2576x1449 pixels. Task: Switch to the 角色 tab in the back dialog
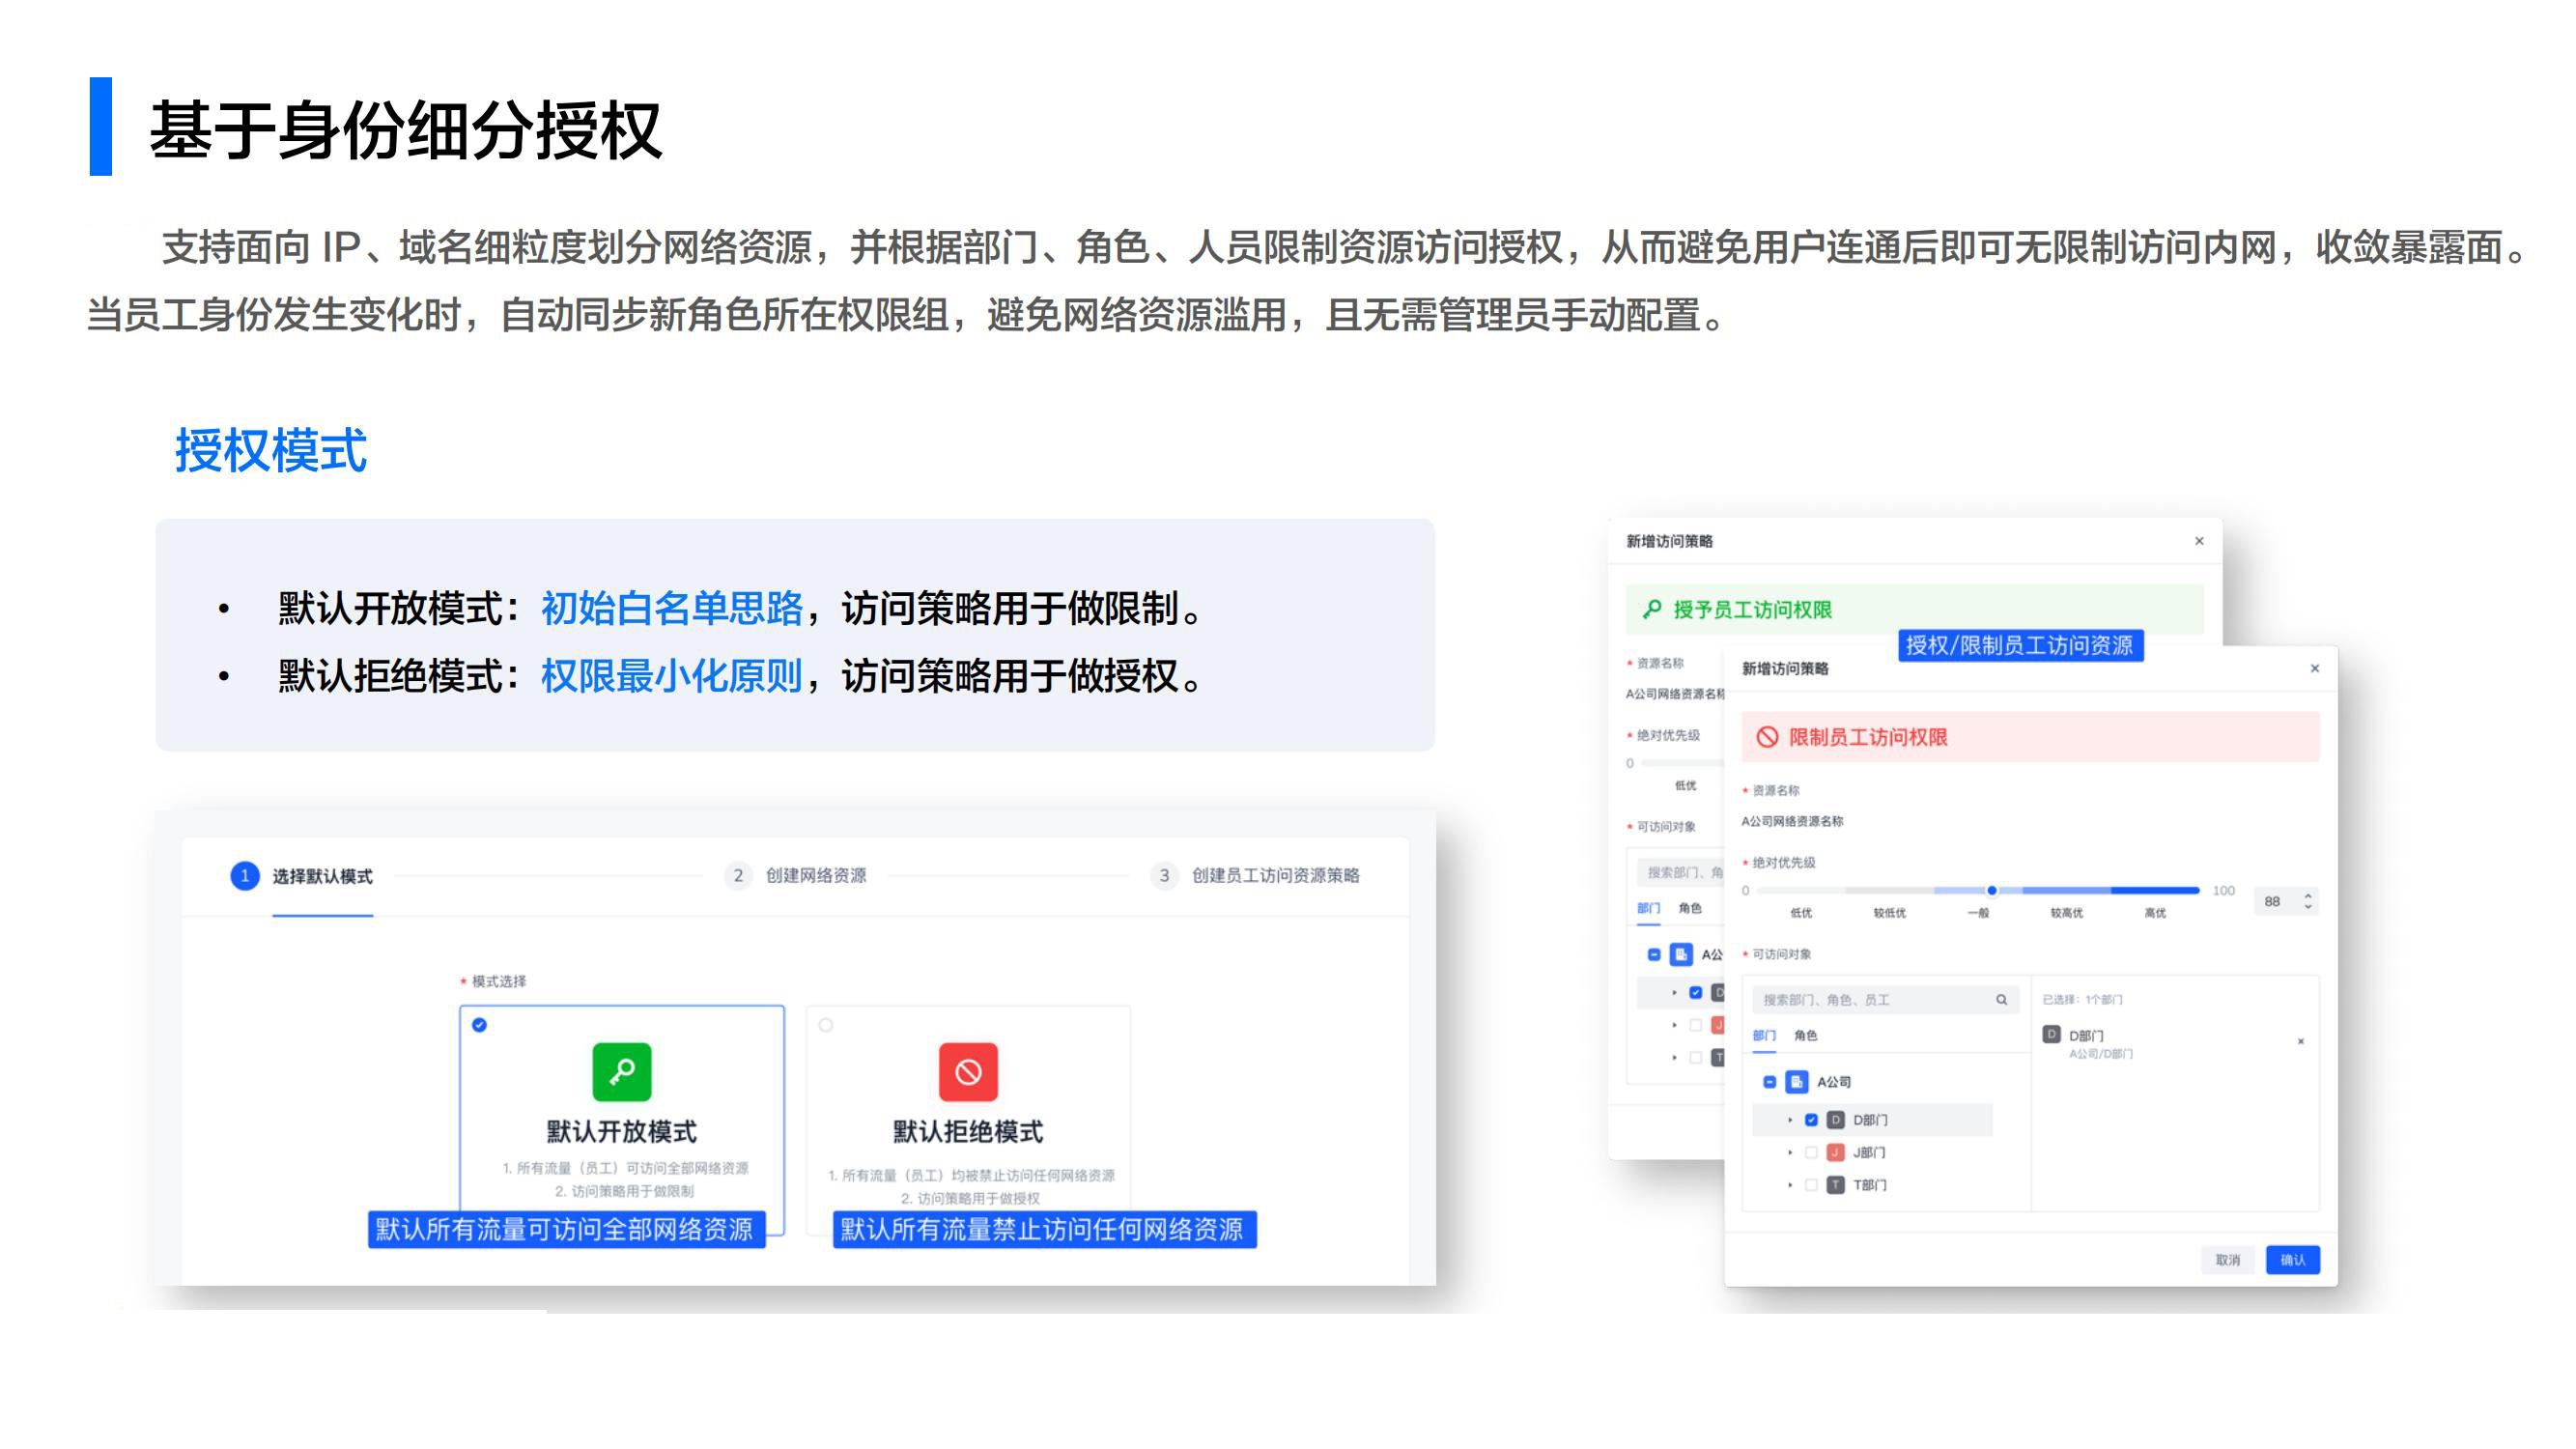click(x=1690, y=908)
